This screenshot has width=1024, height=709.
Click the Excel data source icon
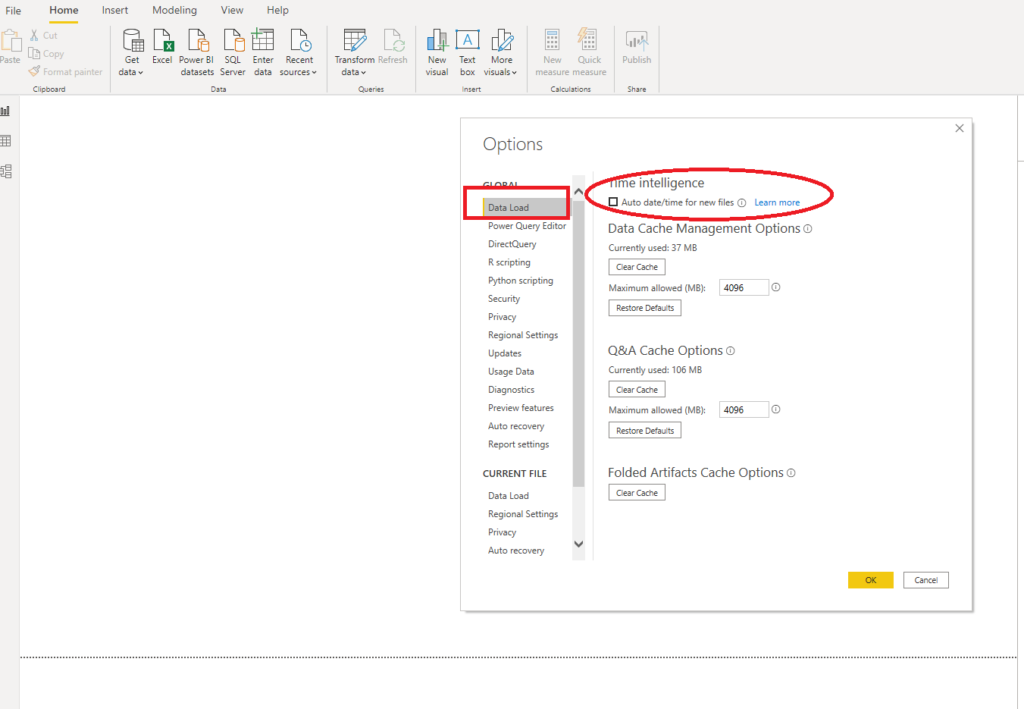point(163,46)
